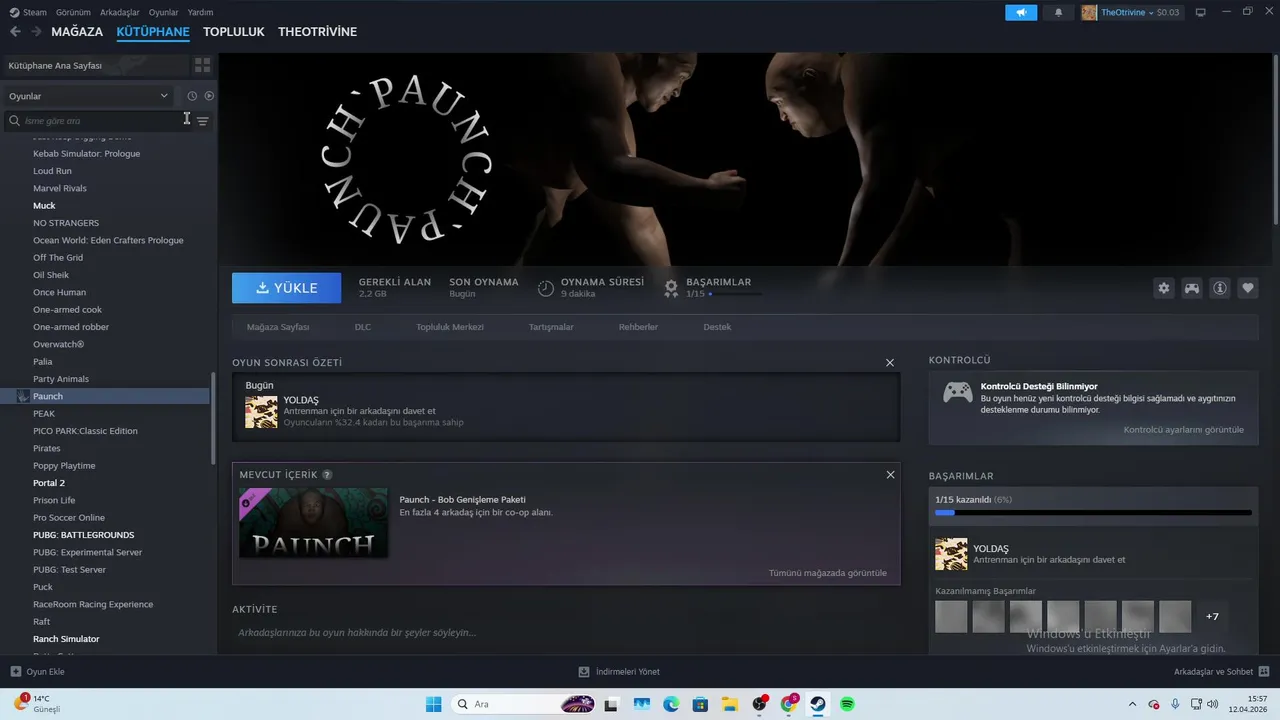Open the Rehberler link

[x=638, y=327]
